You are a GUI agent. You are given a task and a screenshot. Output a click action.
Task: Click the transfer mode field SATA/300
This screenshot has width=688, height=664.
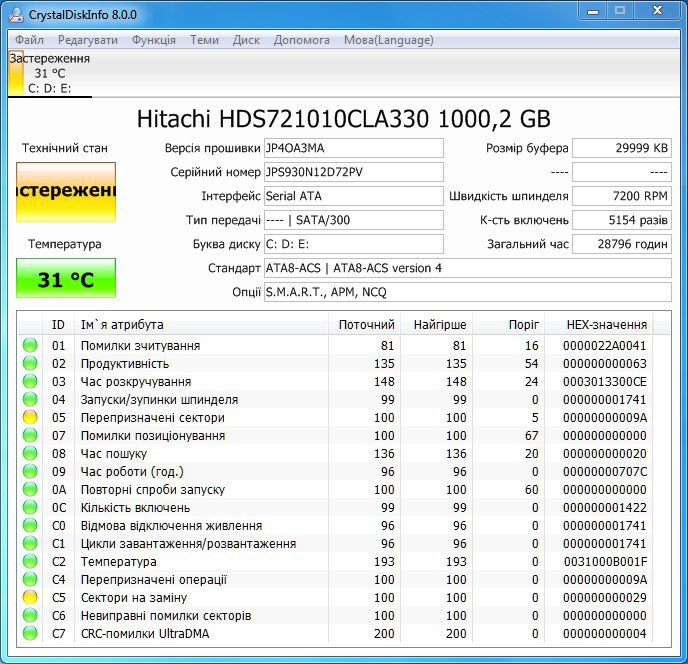pos(354,220)
